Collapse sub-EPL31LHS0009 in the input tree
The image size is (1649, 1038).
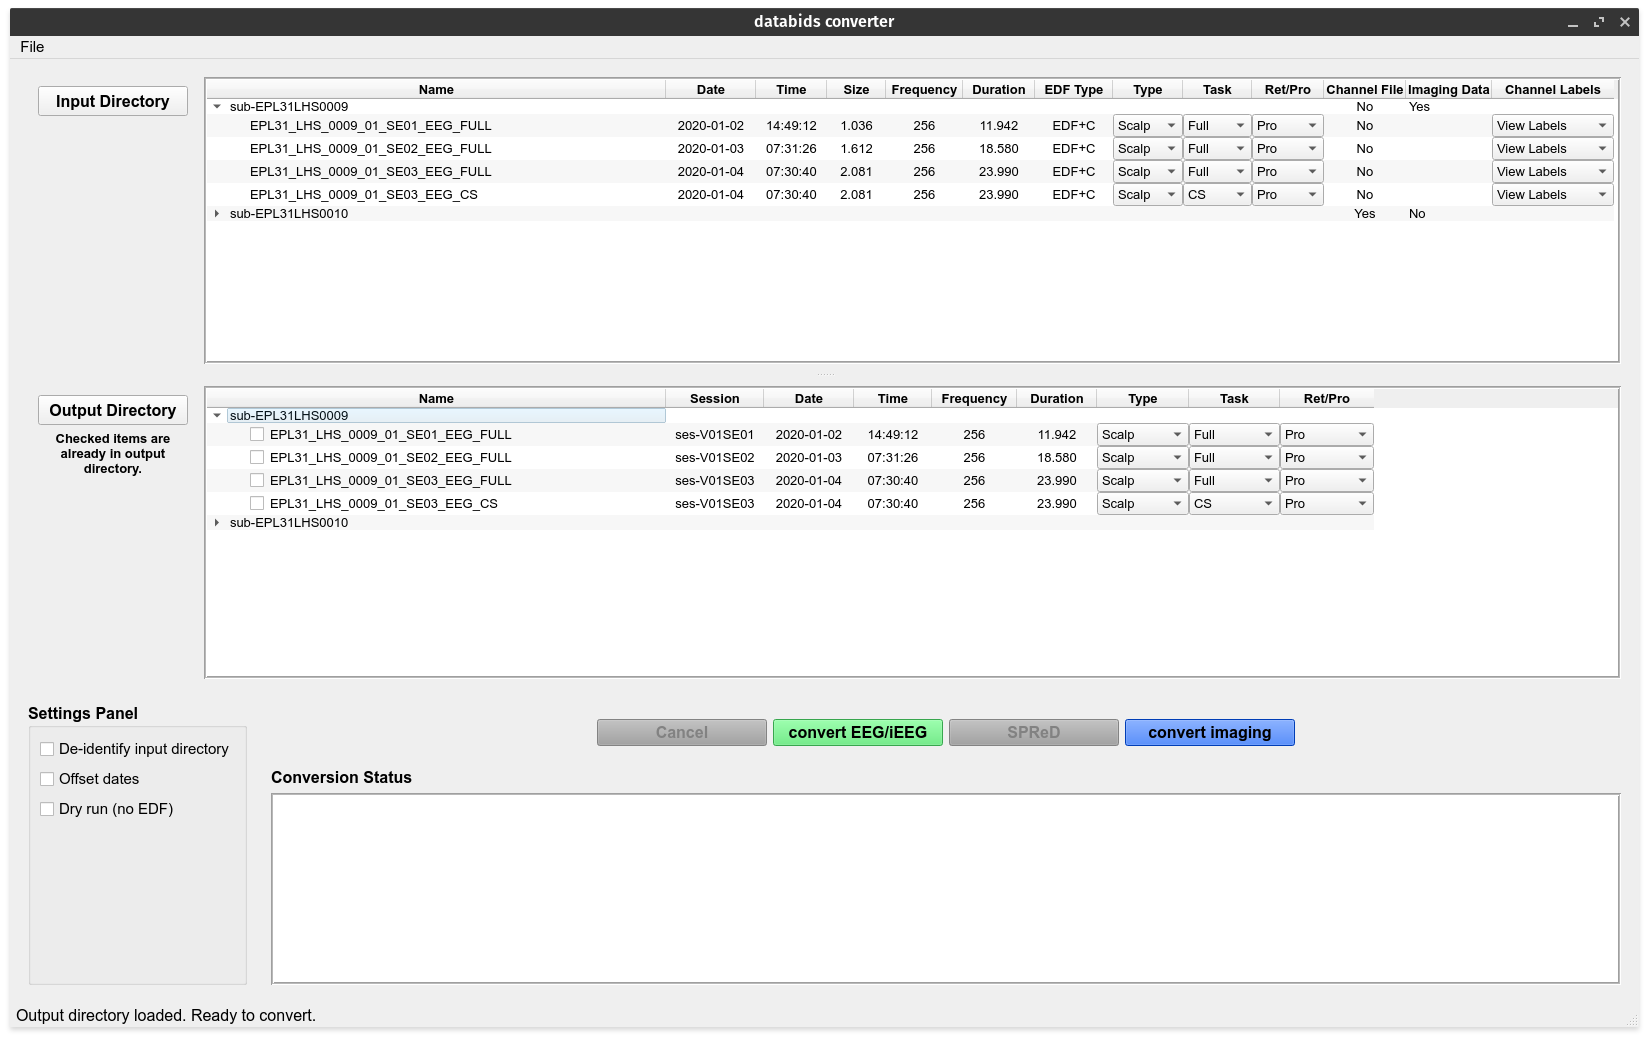click(x=217, y=107)
